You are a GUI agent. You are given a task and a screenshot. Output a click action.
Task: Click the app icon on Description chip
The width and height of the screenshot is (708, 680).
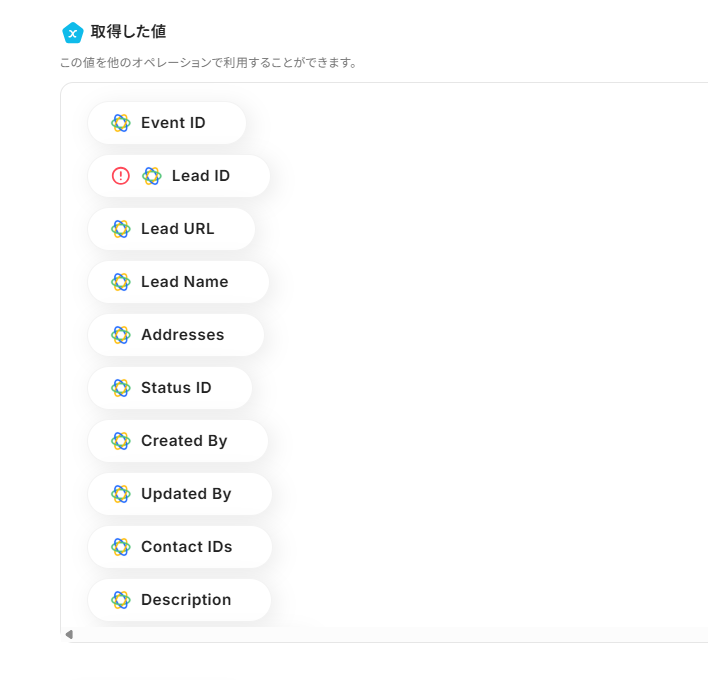121,600
